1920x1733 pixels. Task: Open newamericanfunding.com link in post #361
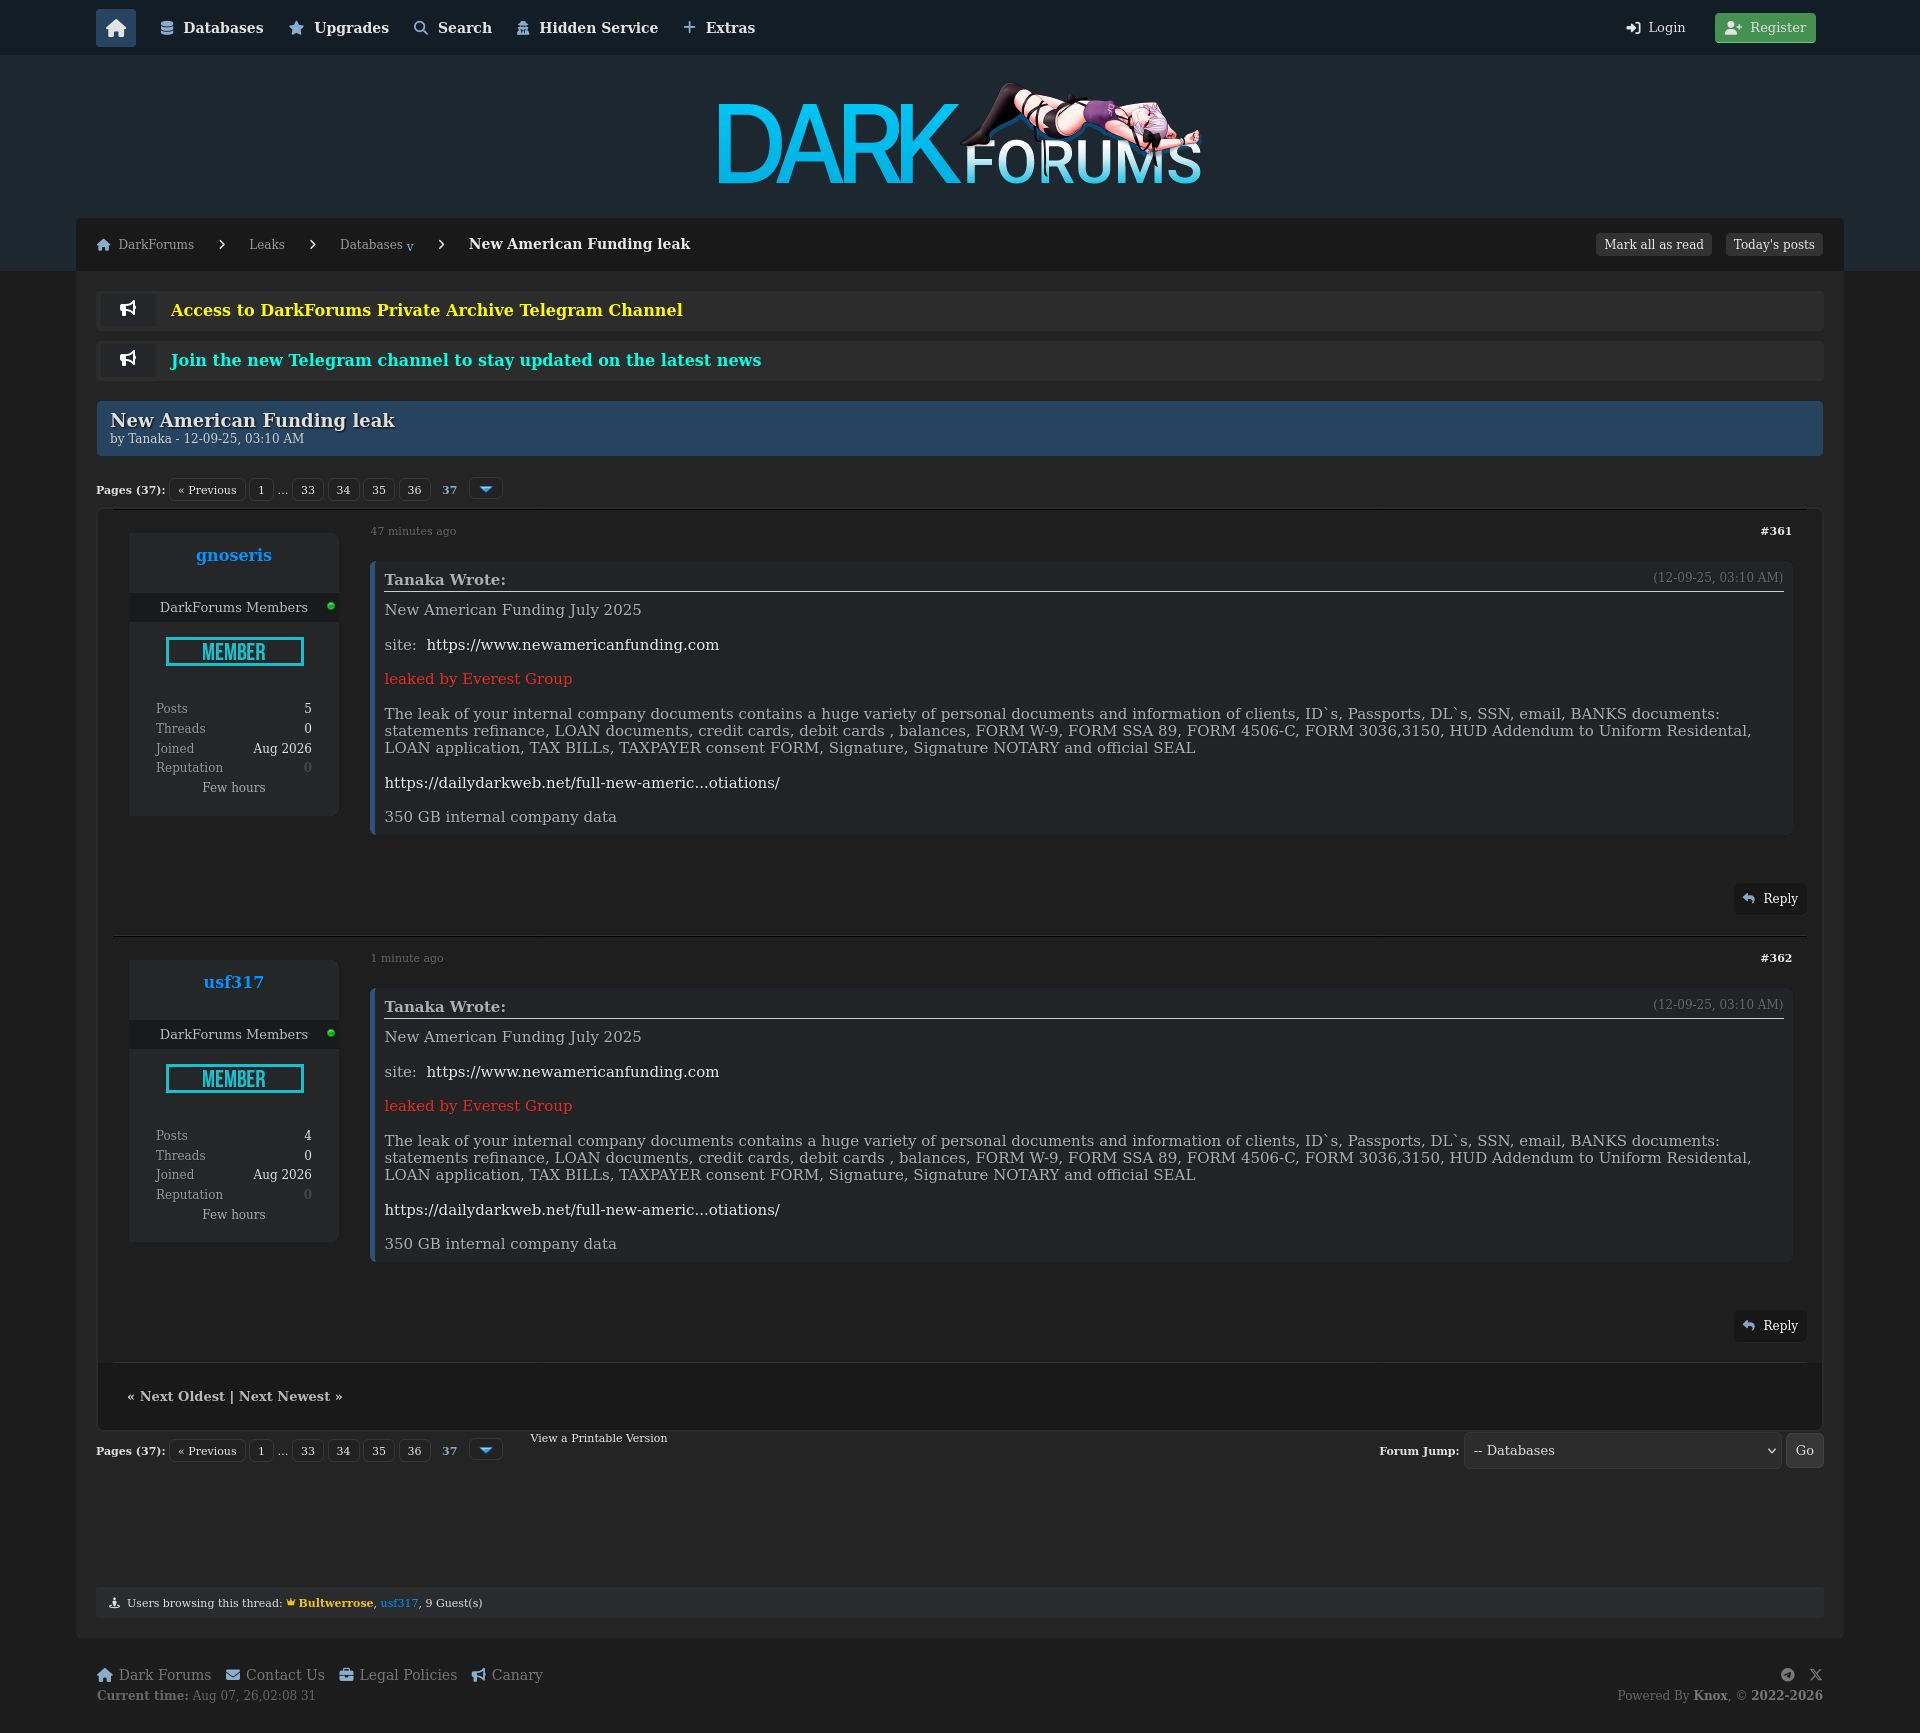(573, 645)
